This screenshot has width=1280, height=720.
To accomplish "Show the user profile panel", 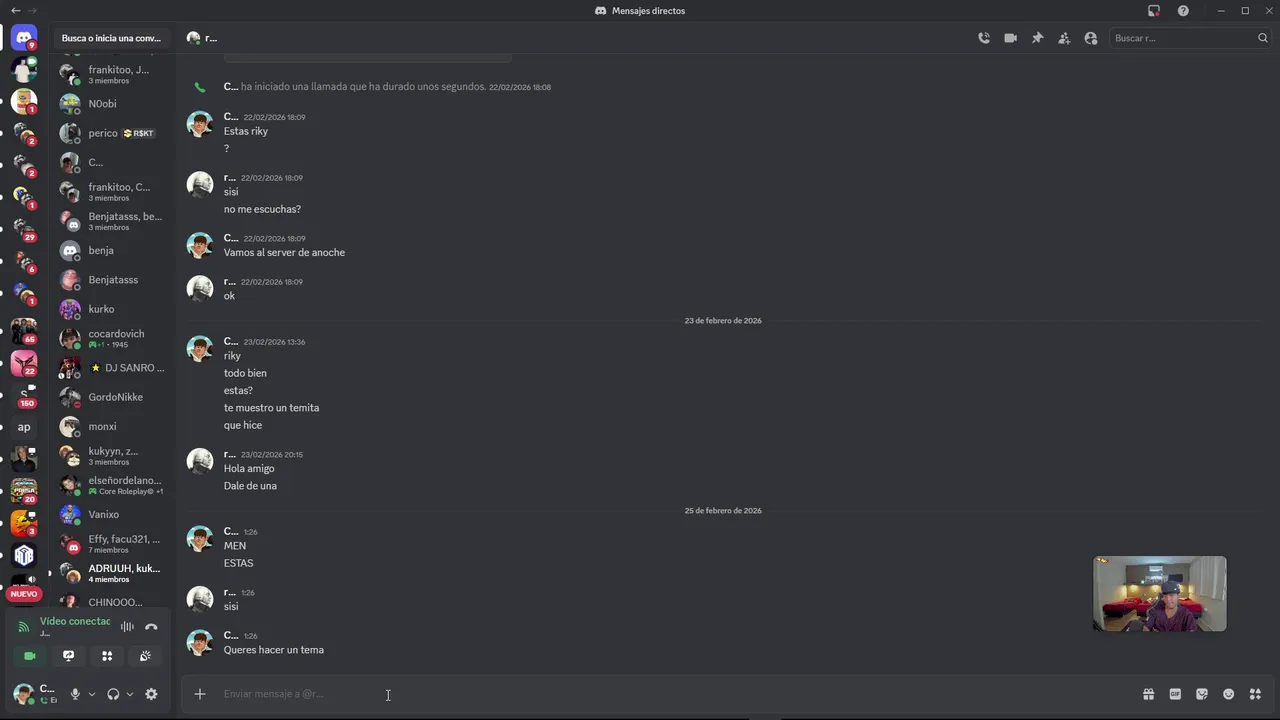I will tap(1091, 38).
